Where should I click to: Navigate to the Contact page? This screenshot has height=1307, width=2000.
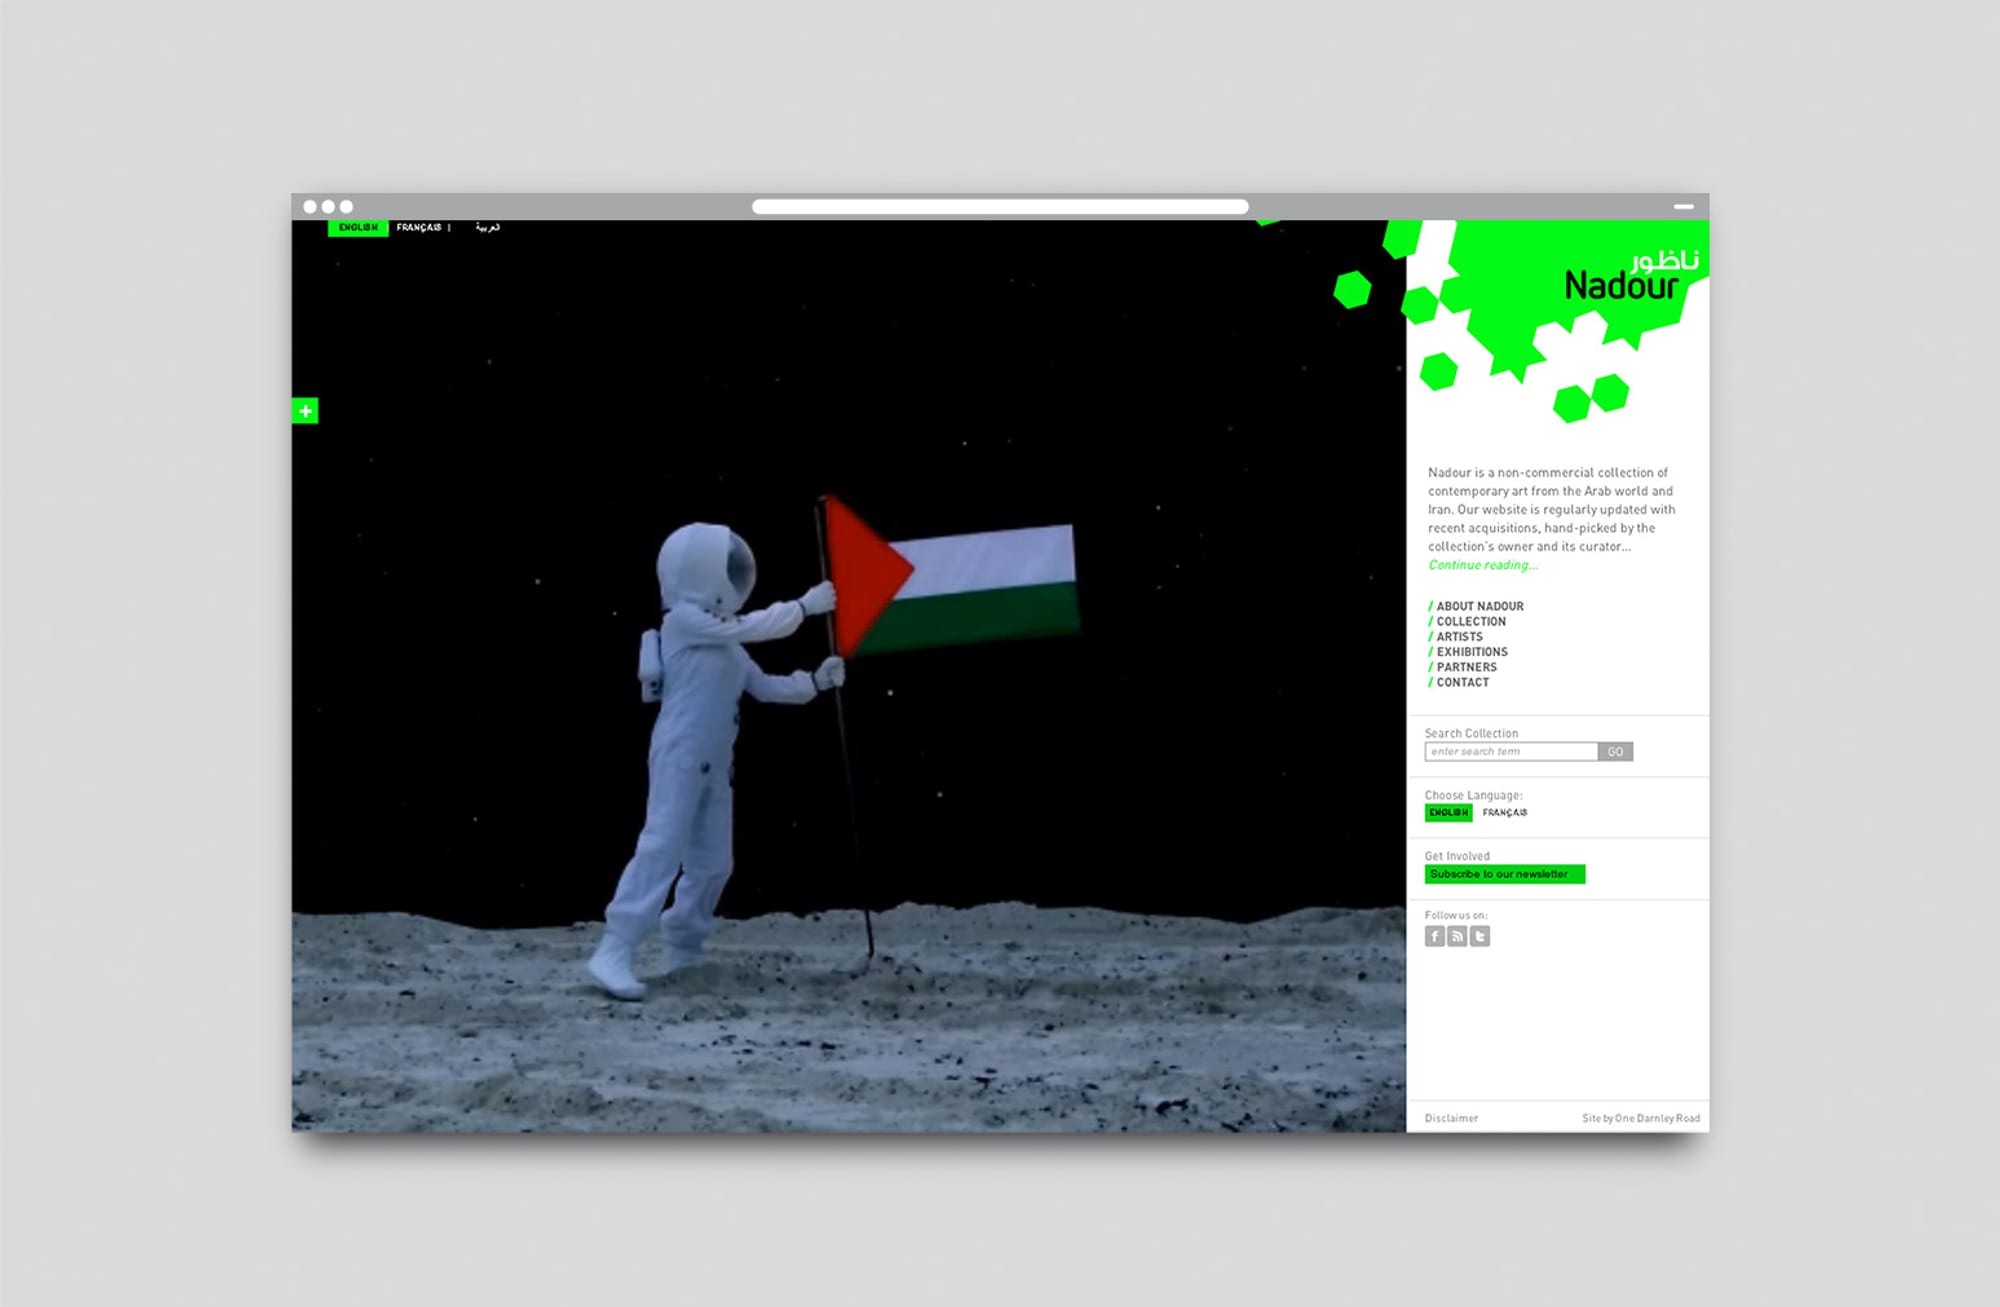point(1462,682)
